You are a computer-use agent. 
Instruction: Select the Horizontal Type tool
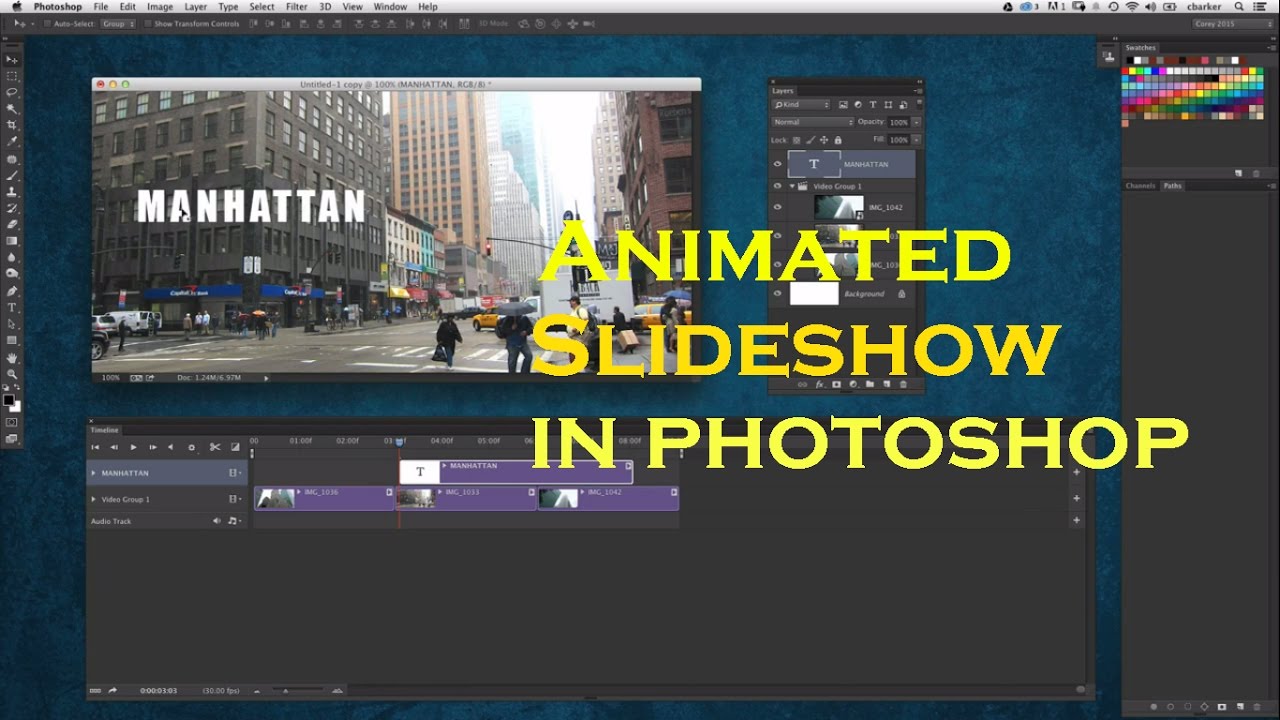tap(12, 308)
